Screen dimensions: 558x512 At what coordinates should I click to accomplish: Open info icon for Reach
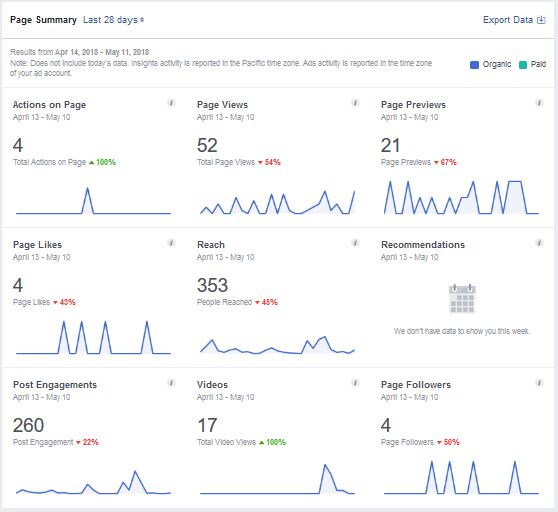355,243
